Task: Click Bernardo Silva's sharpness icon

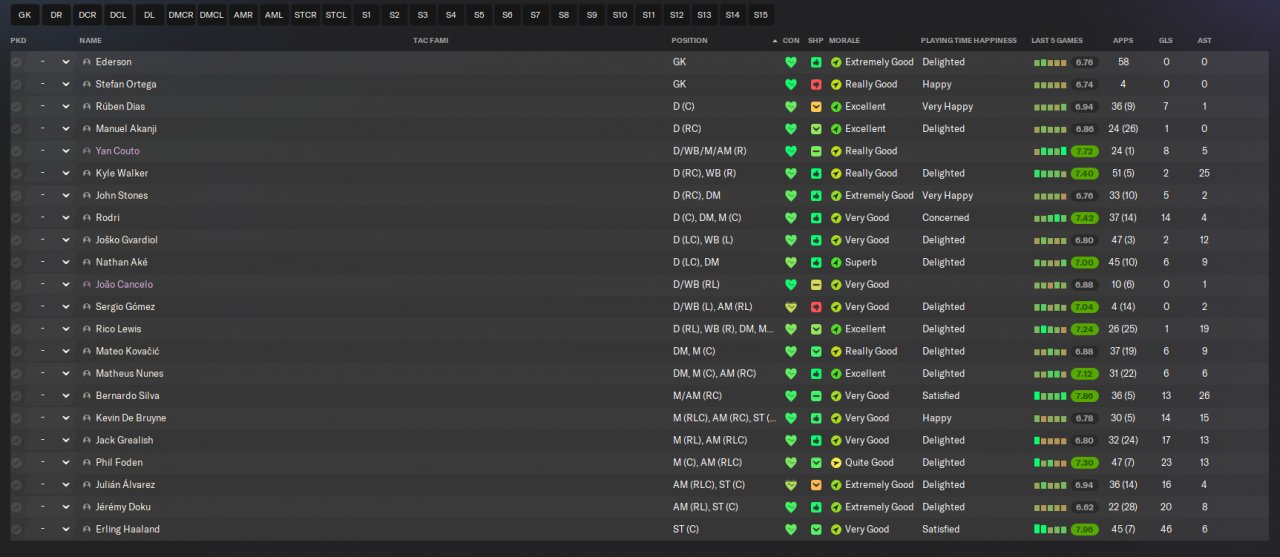Action: (x=816, y=396)
